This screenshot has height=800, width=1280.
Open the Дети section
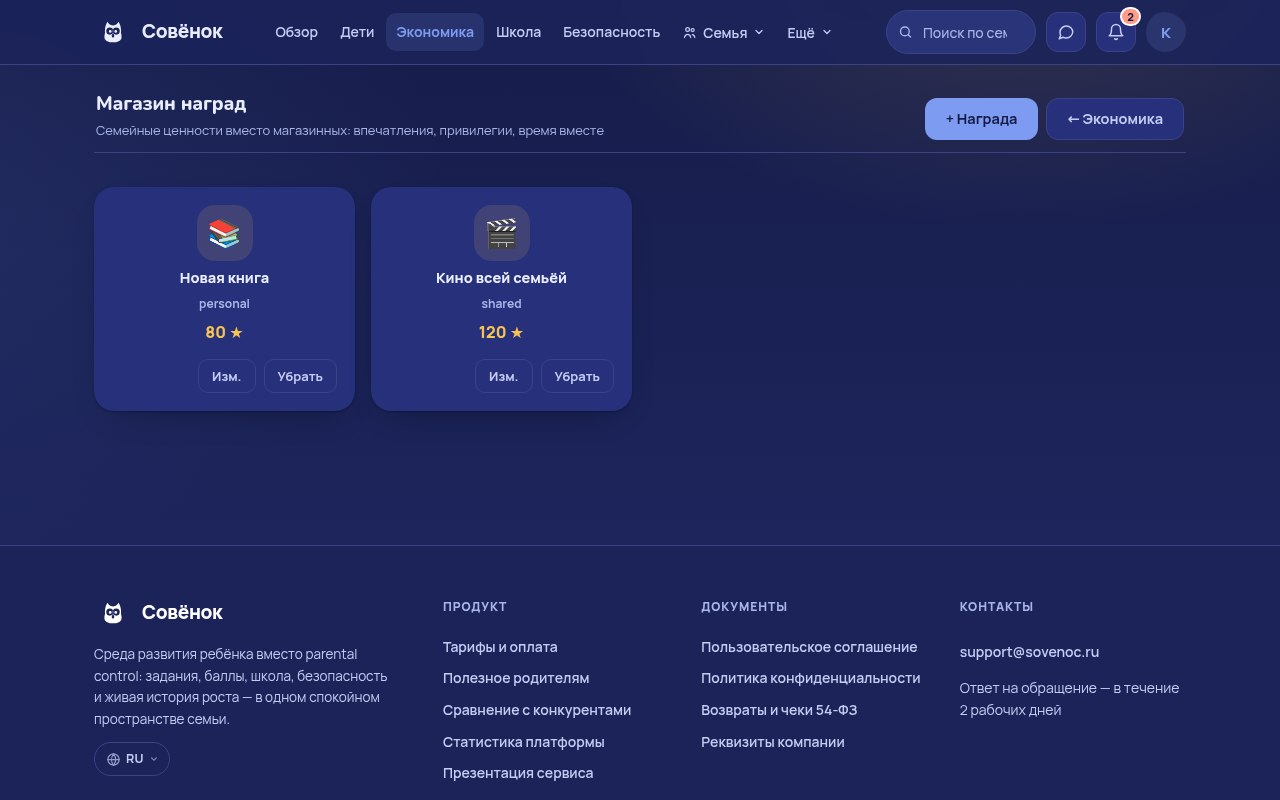357,32
